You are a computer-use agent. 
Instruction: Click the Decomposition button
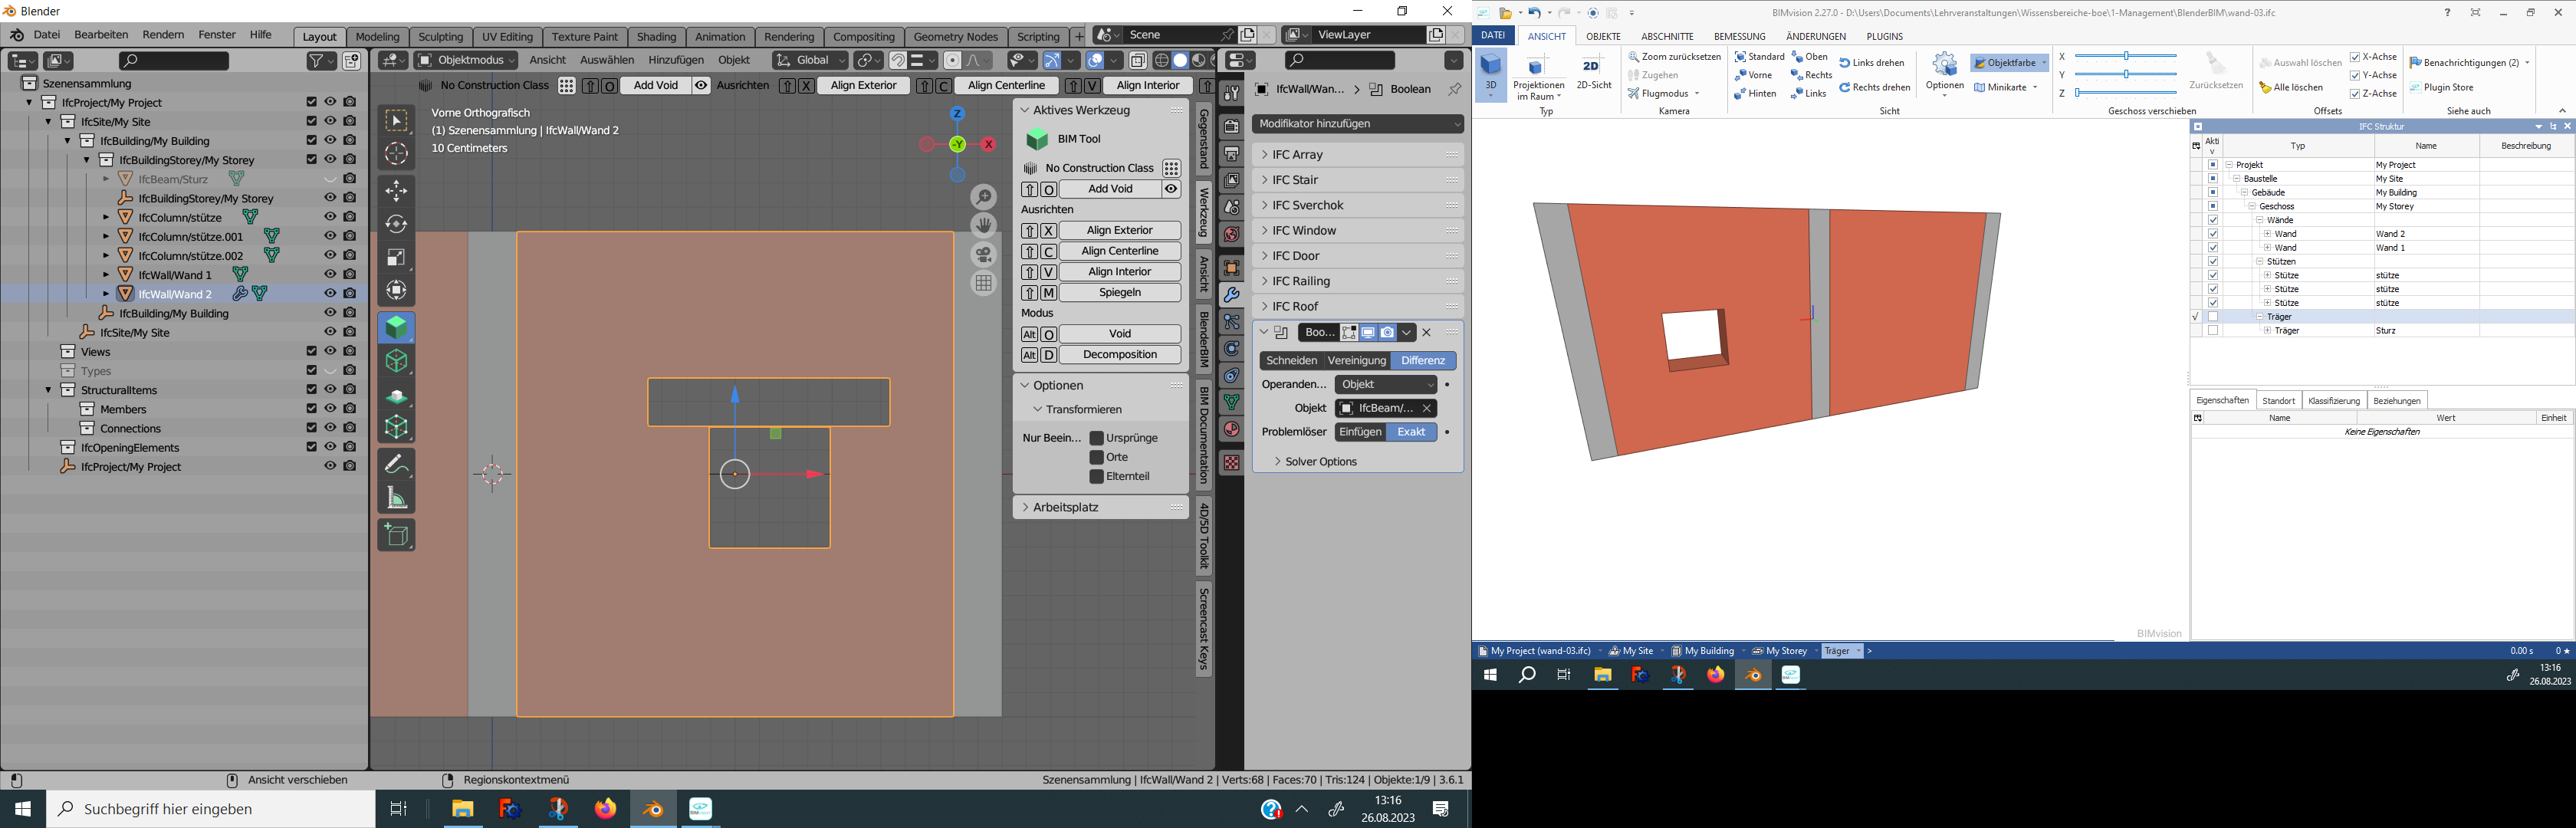click(x=1119, y=355)
